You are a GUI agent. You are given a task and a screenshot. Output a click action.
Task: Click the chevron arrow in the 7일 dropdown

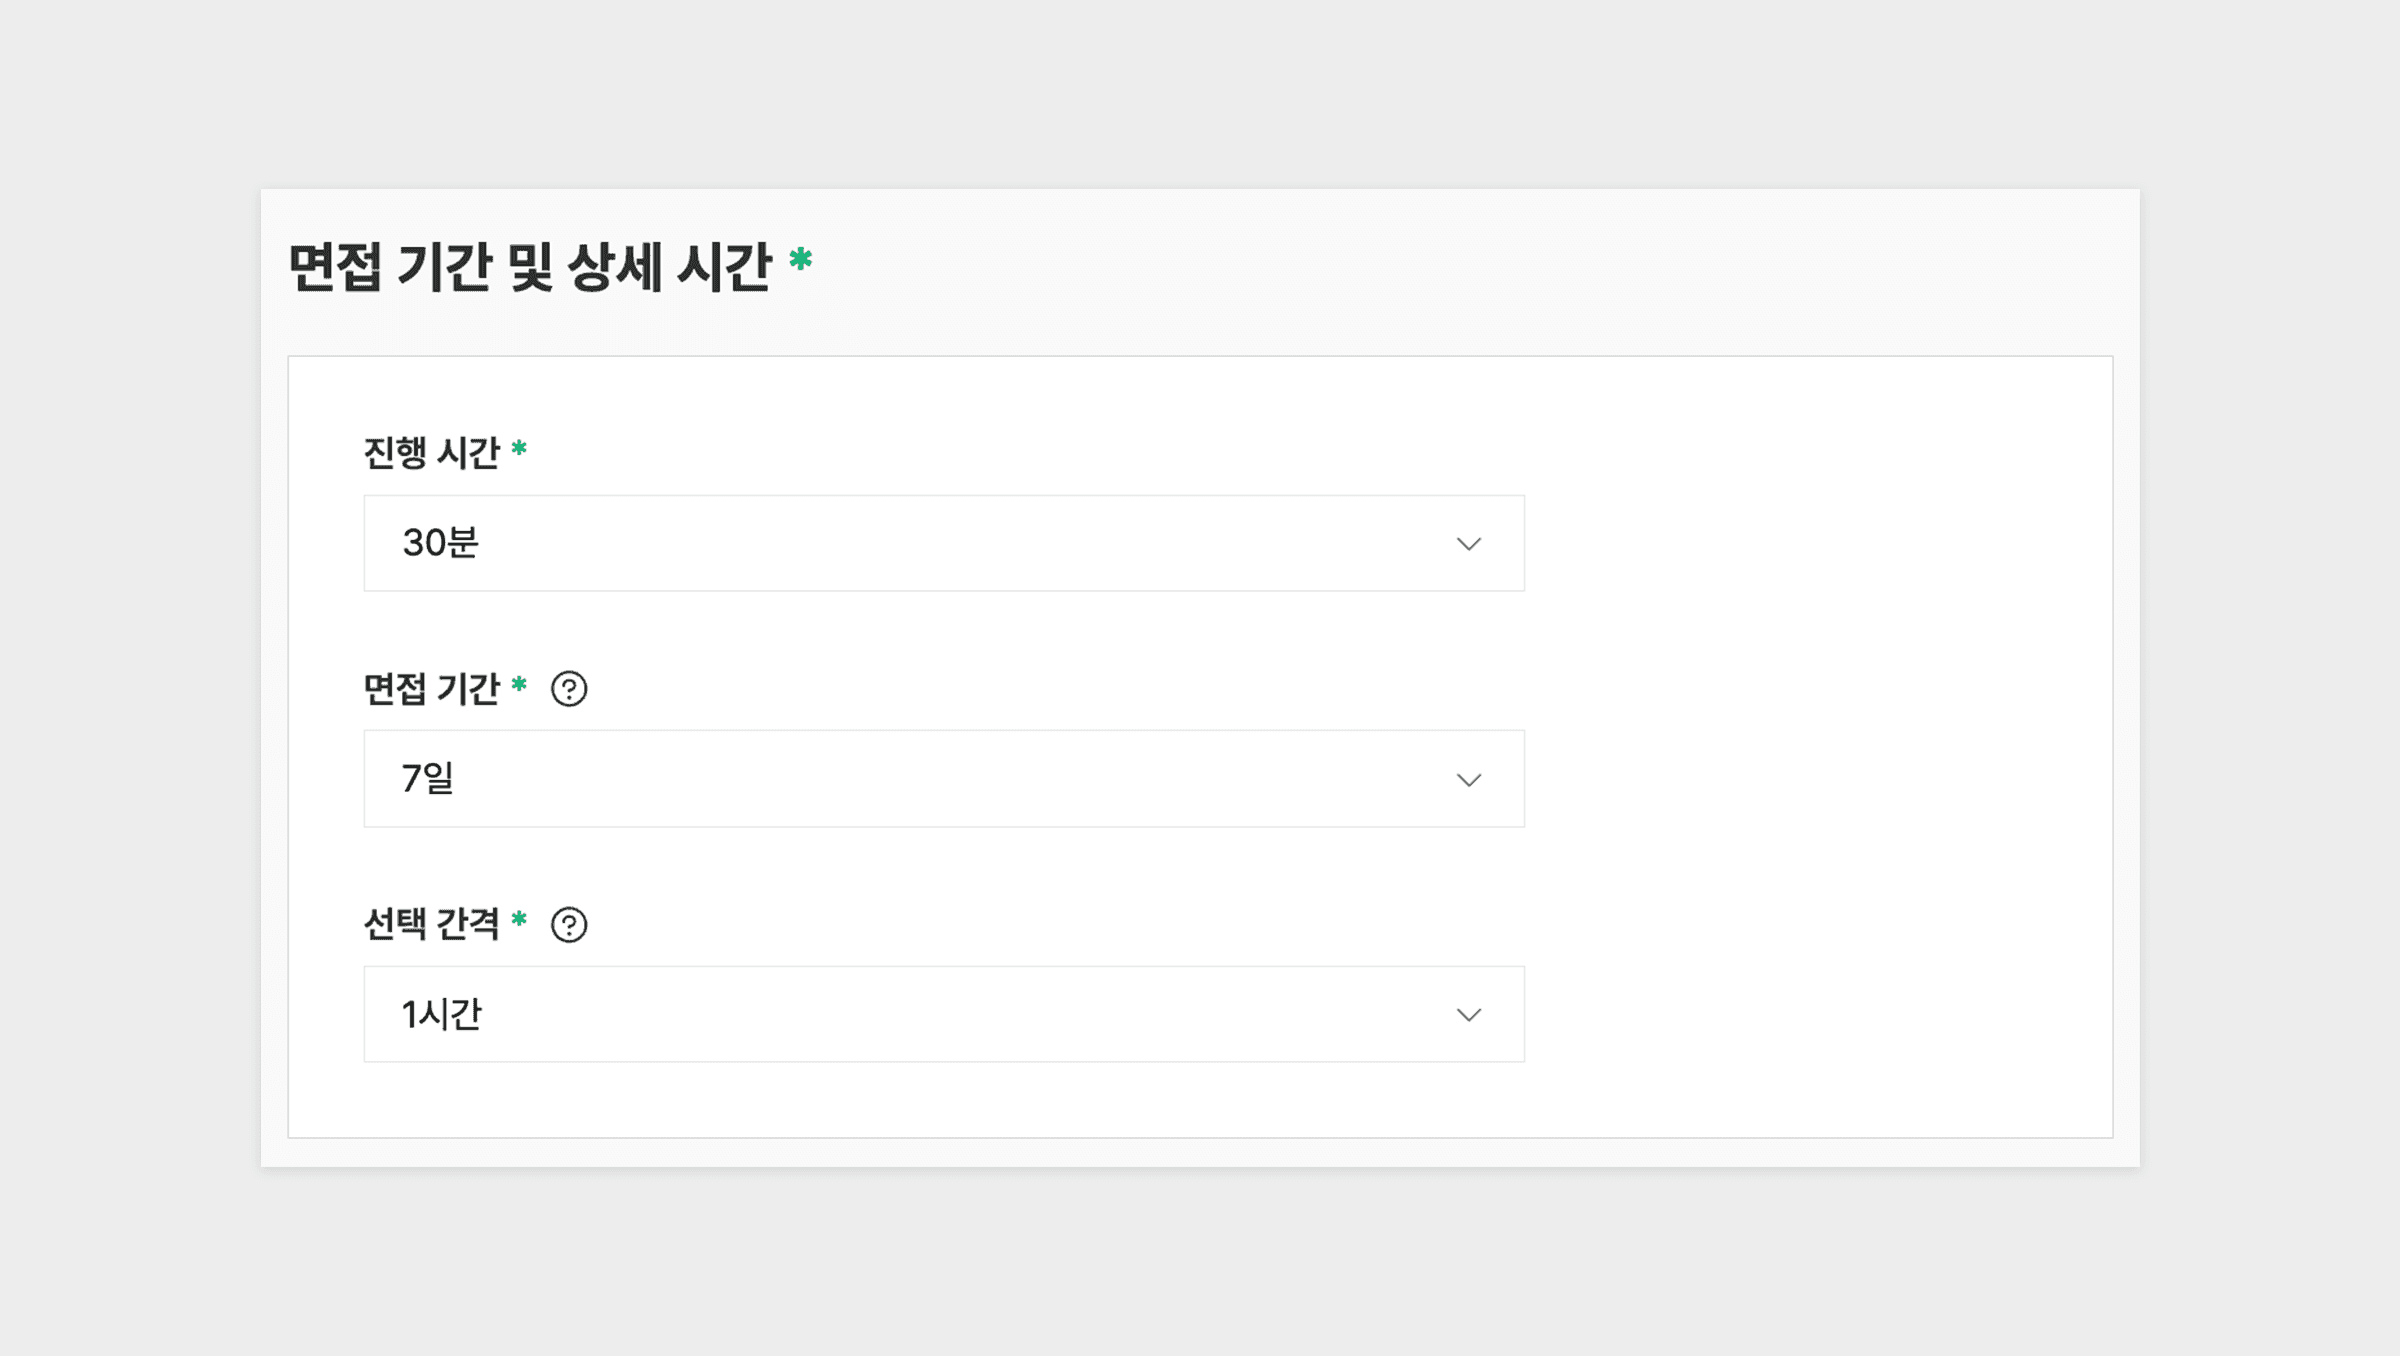click(1468, 780)
